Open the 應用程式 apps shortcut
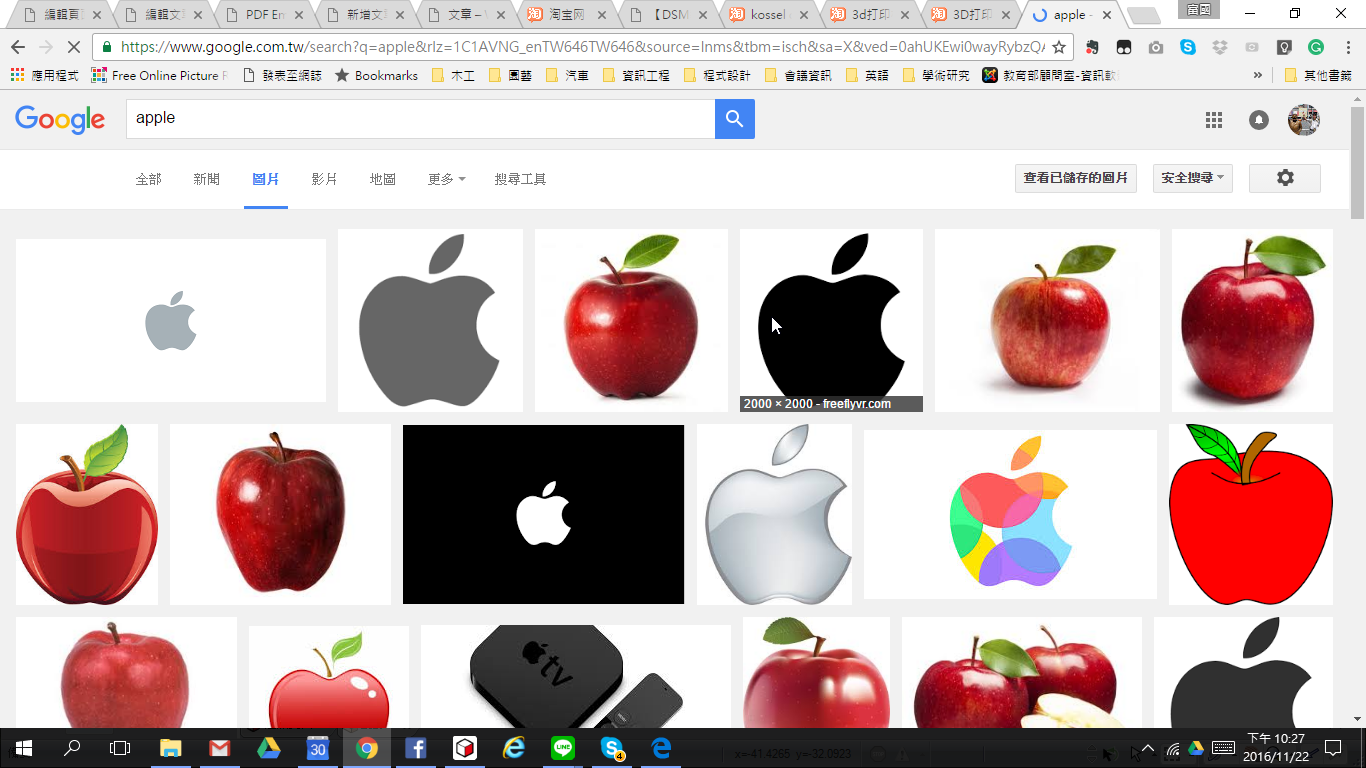Viewport: 1366px width, 768px height. coord(44,75)
